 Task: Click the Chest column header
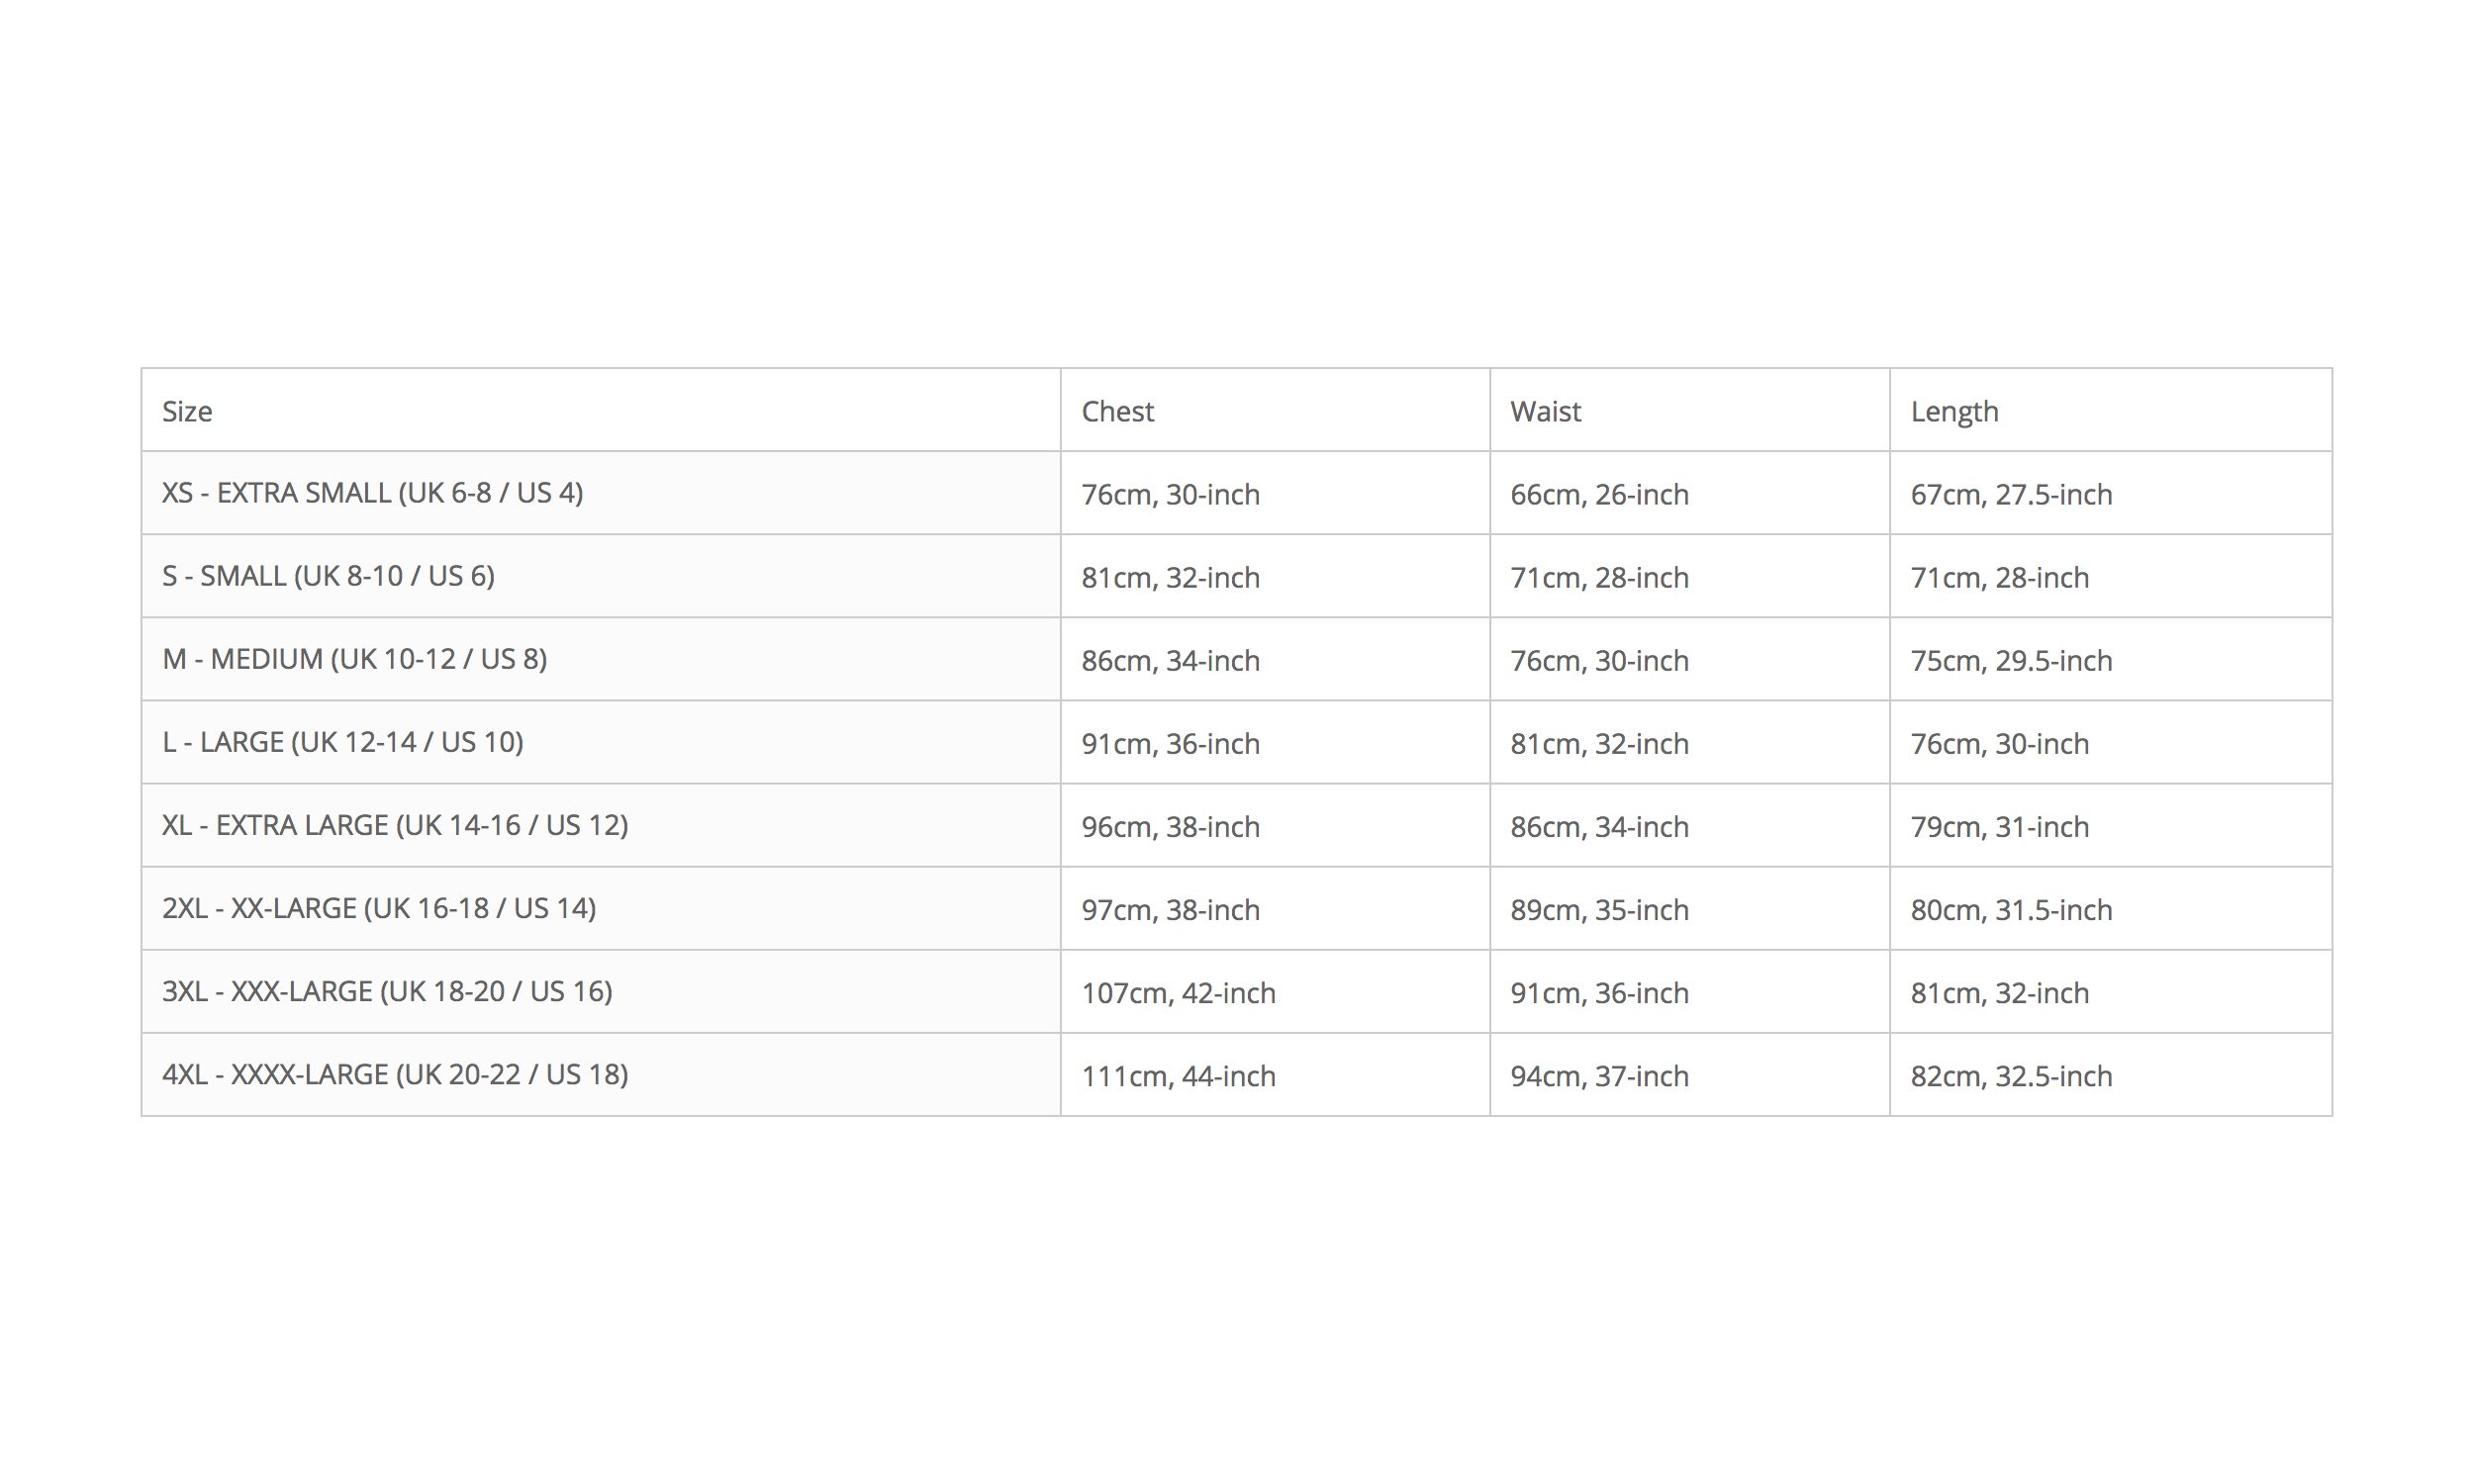coord(1117,411)
